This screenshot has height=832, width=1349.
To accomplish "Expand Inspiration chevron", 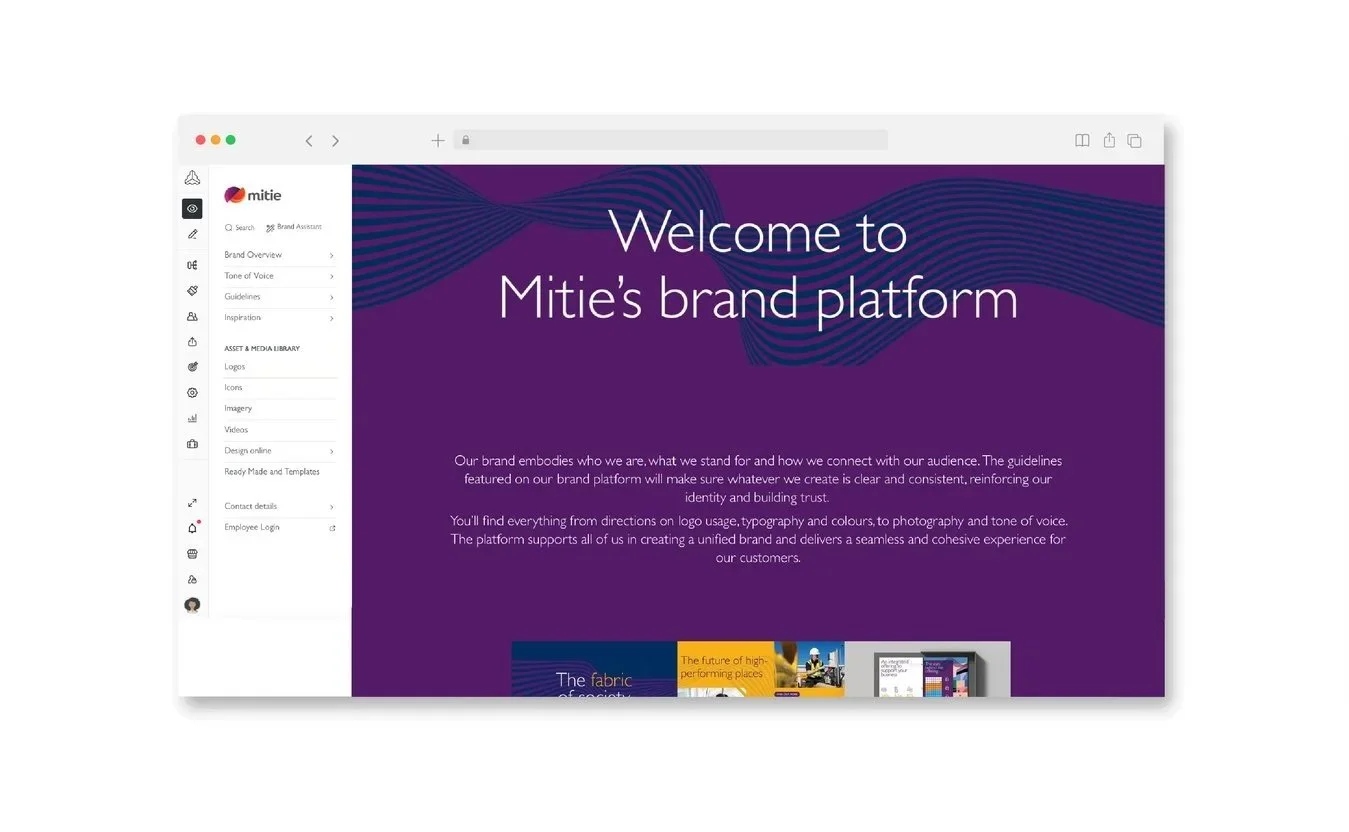I will (x=332, y=319).
